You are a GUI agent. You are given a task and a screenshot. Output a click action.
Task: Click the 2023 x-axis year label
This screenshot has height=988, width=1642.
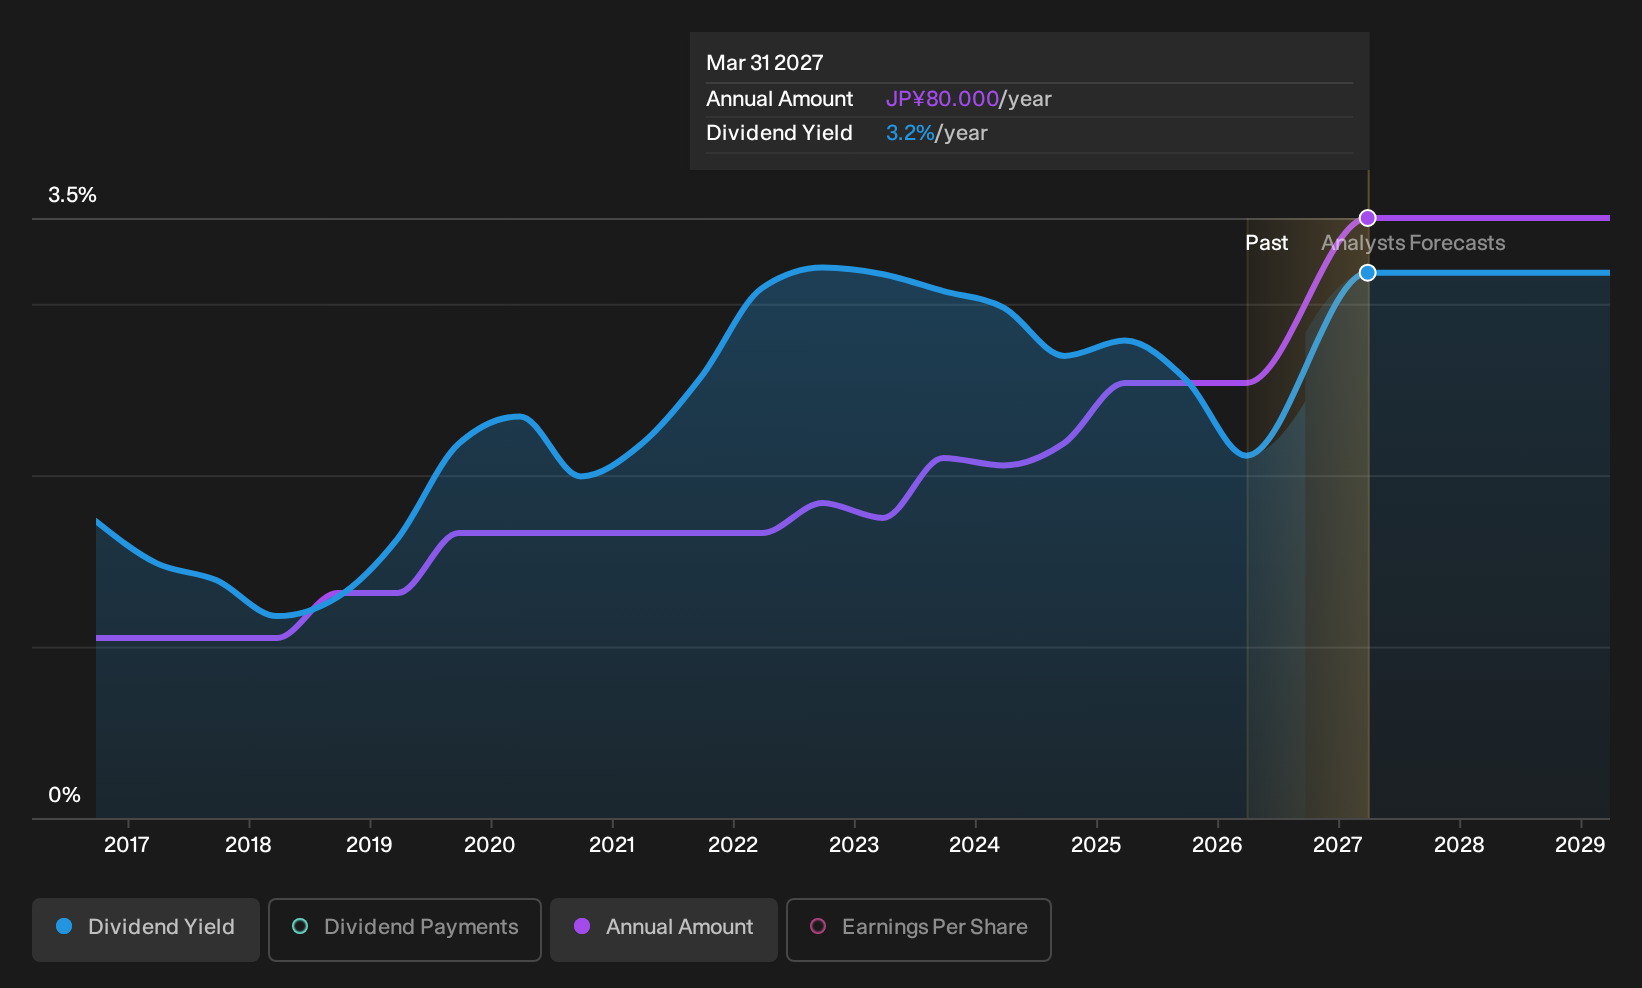[854, 845]
